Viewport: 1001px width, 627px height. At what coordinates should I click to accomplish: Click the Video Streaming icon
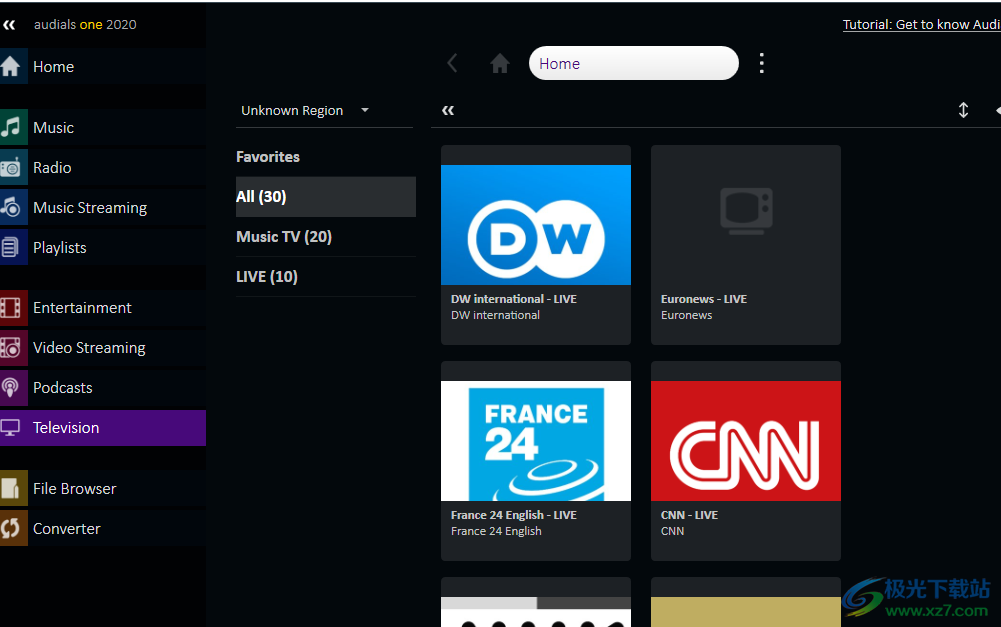12,347
